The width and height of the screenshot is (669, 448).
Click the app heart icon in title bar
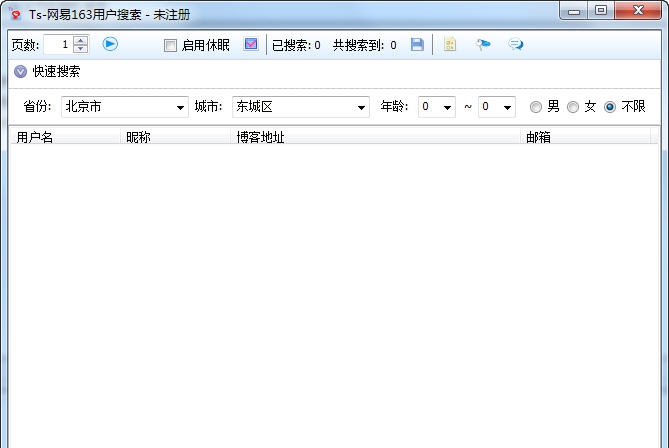[x=15, y=15]
